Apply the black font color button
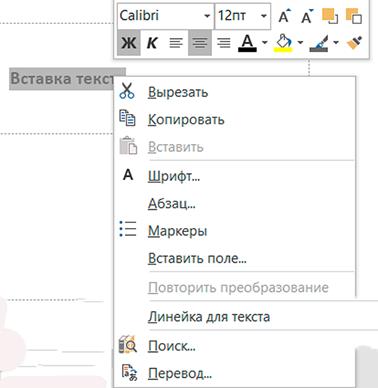Viewport: 378px width, 388px height. (x=247, y=43)
